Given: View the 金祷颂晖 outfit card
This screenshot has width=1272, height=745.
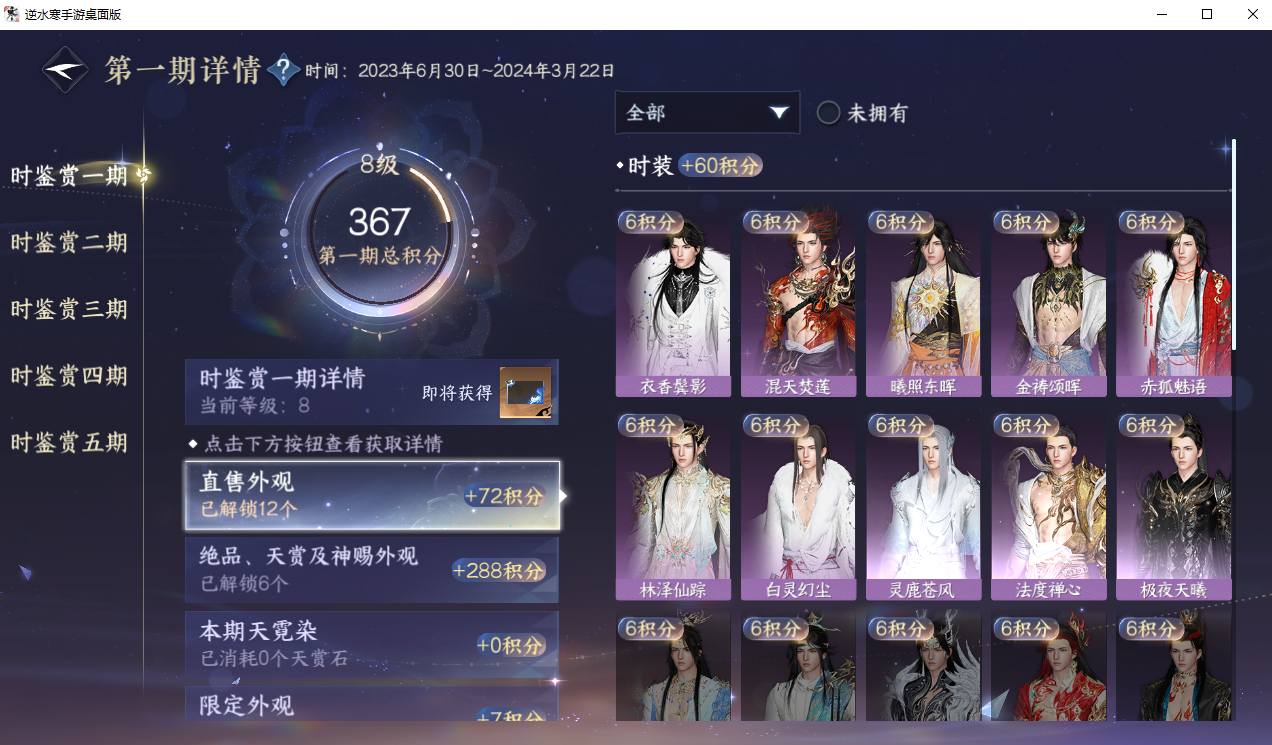Looking at the screenshot, I should [x=1048, y=303].
